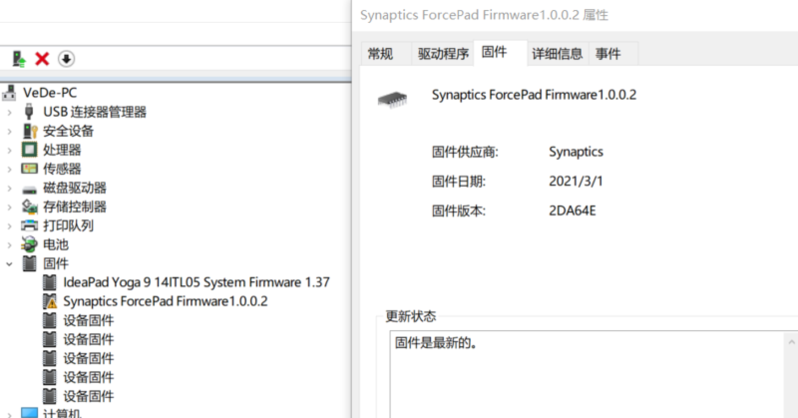Switch to the 常规 tab
This screenshot has height=418, width=798.
[x=380, y=54]
